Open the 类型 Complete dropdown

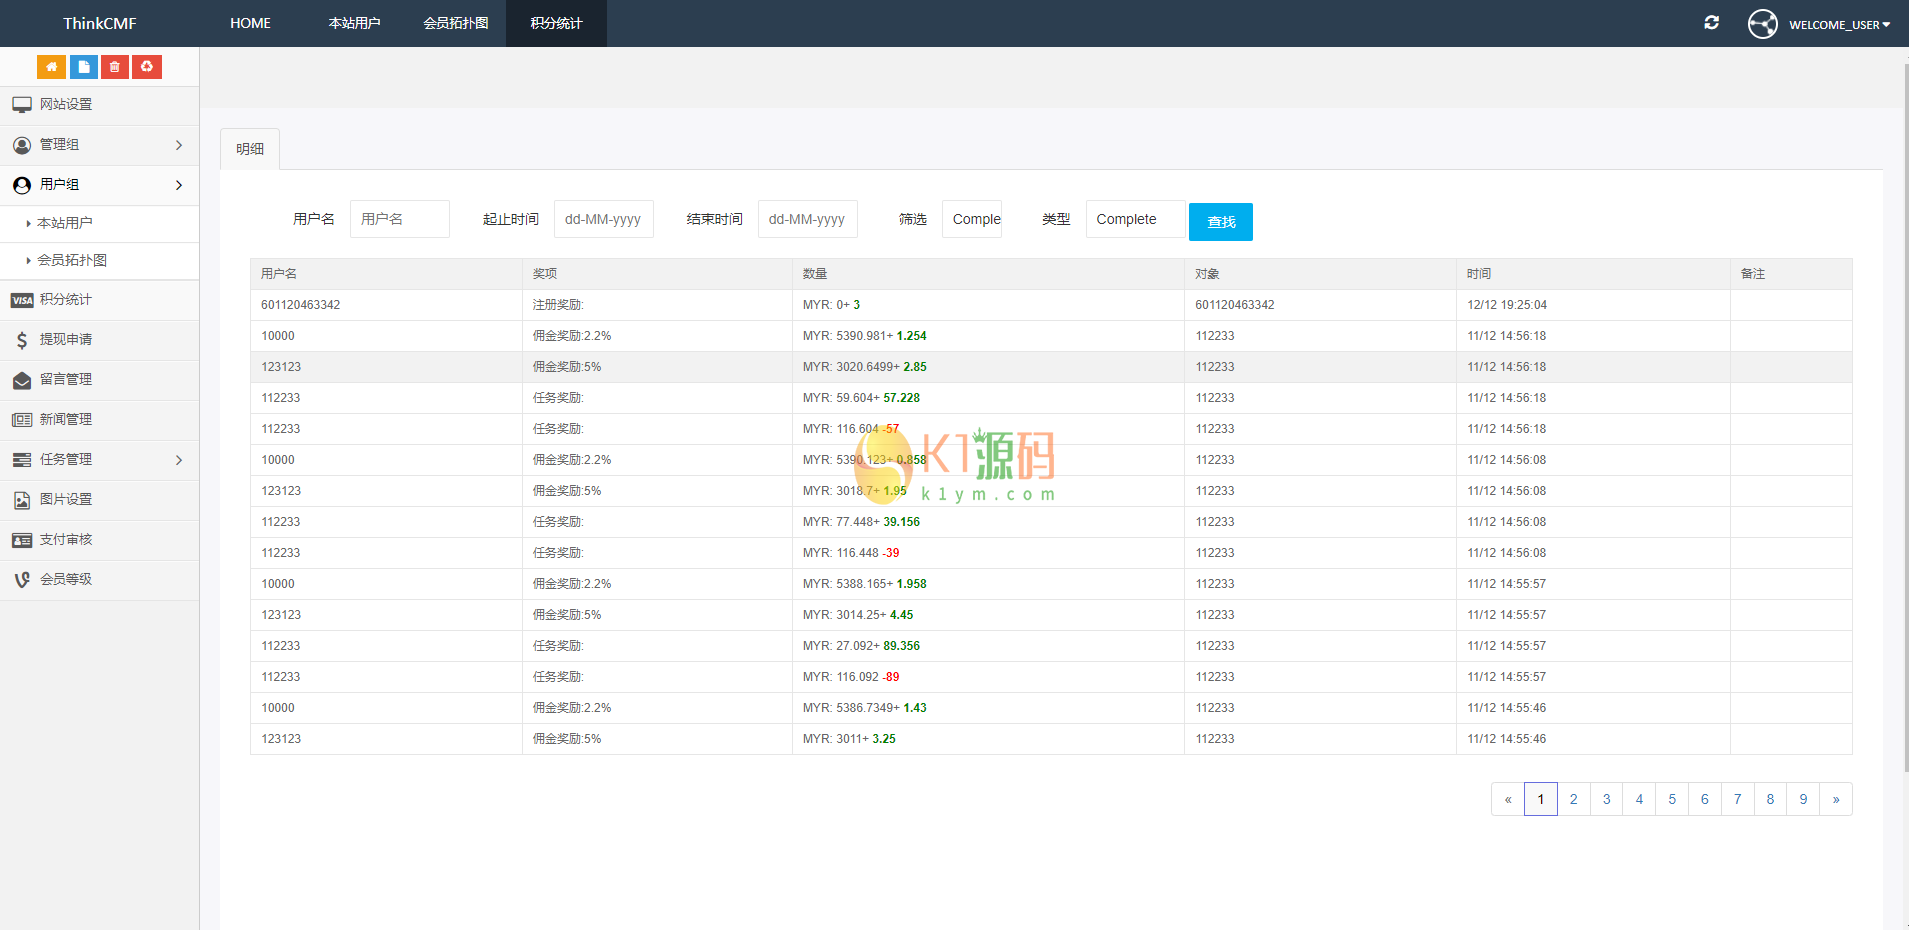click(x=1135, y=220)
